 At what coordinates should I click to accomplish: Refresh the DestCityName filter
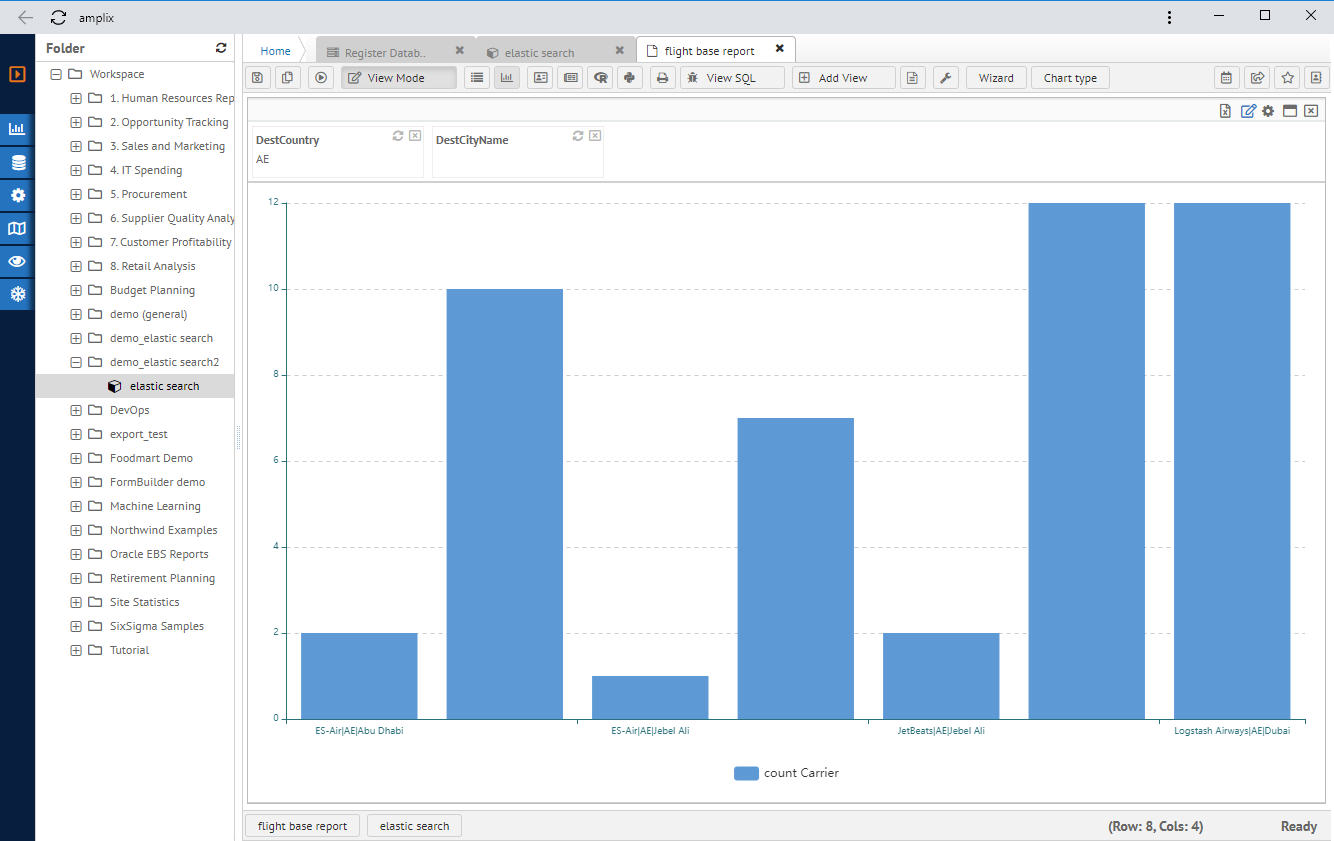[x=578, y=136]
